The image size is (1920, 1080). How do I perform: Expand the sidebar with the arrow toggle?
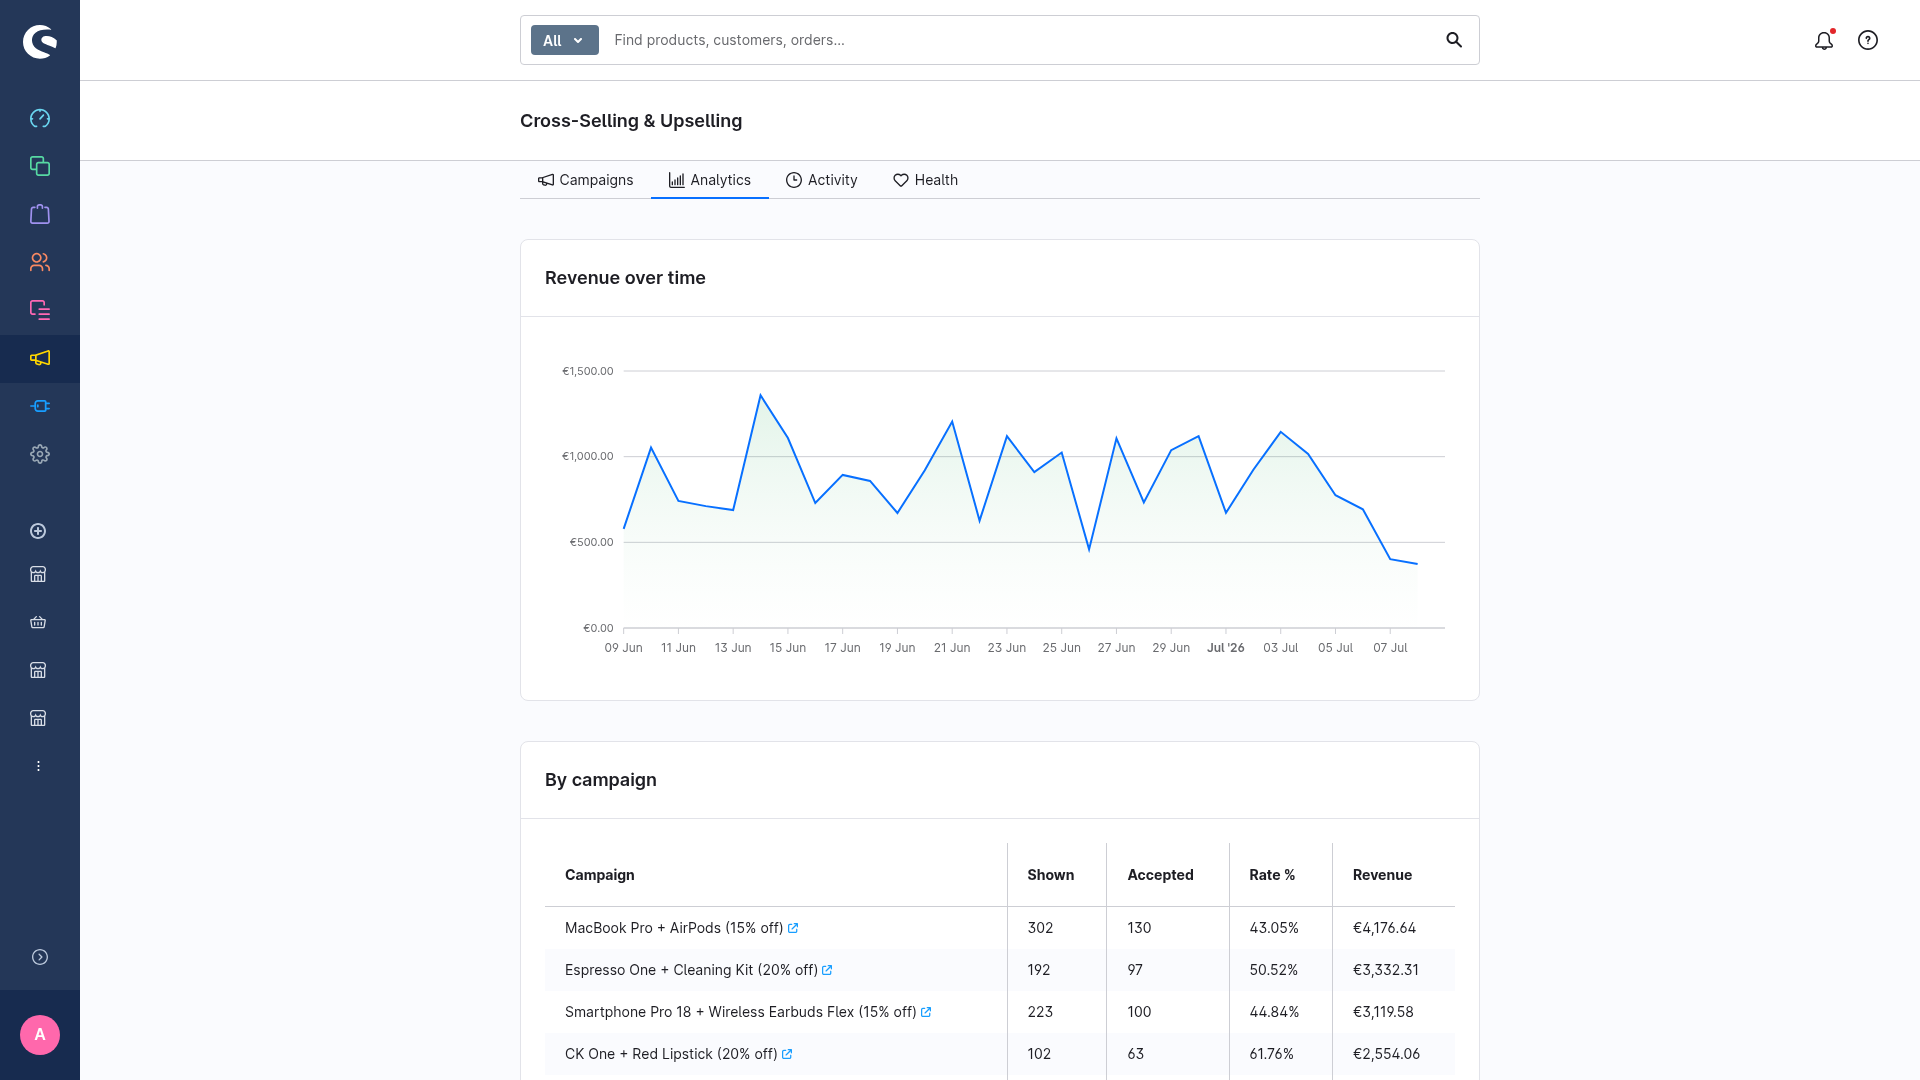tap(40, 957)
